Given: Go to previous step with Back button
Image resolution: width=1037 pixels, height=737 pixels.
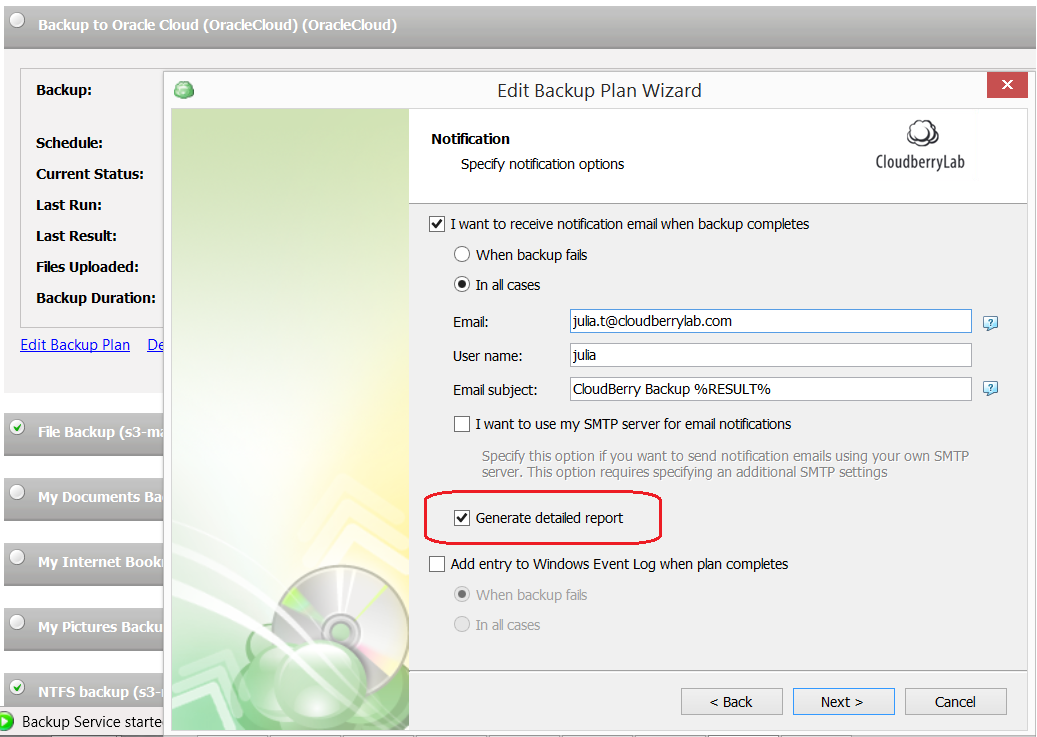Looking at the screenshot, I should point(731,702).
